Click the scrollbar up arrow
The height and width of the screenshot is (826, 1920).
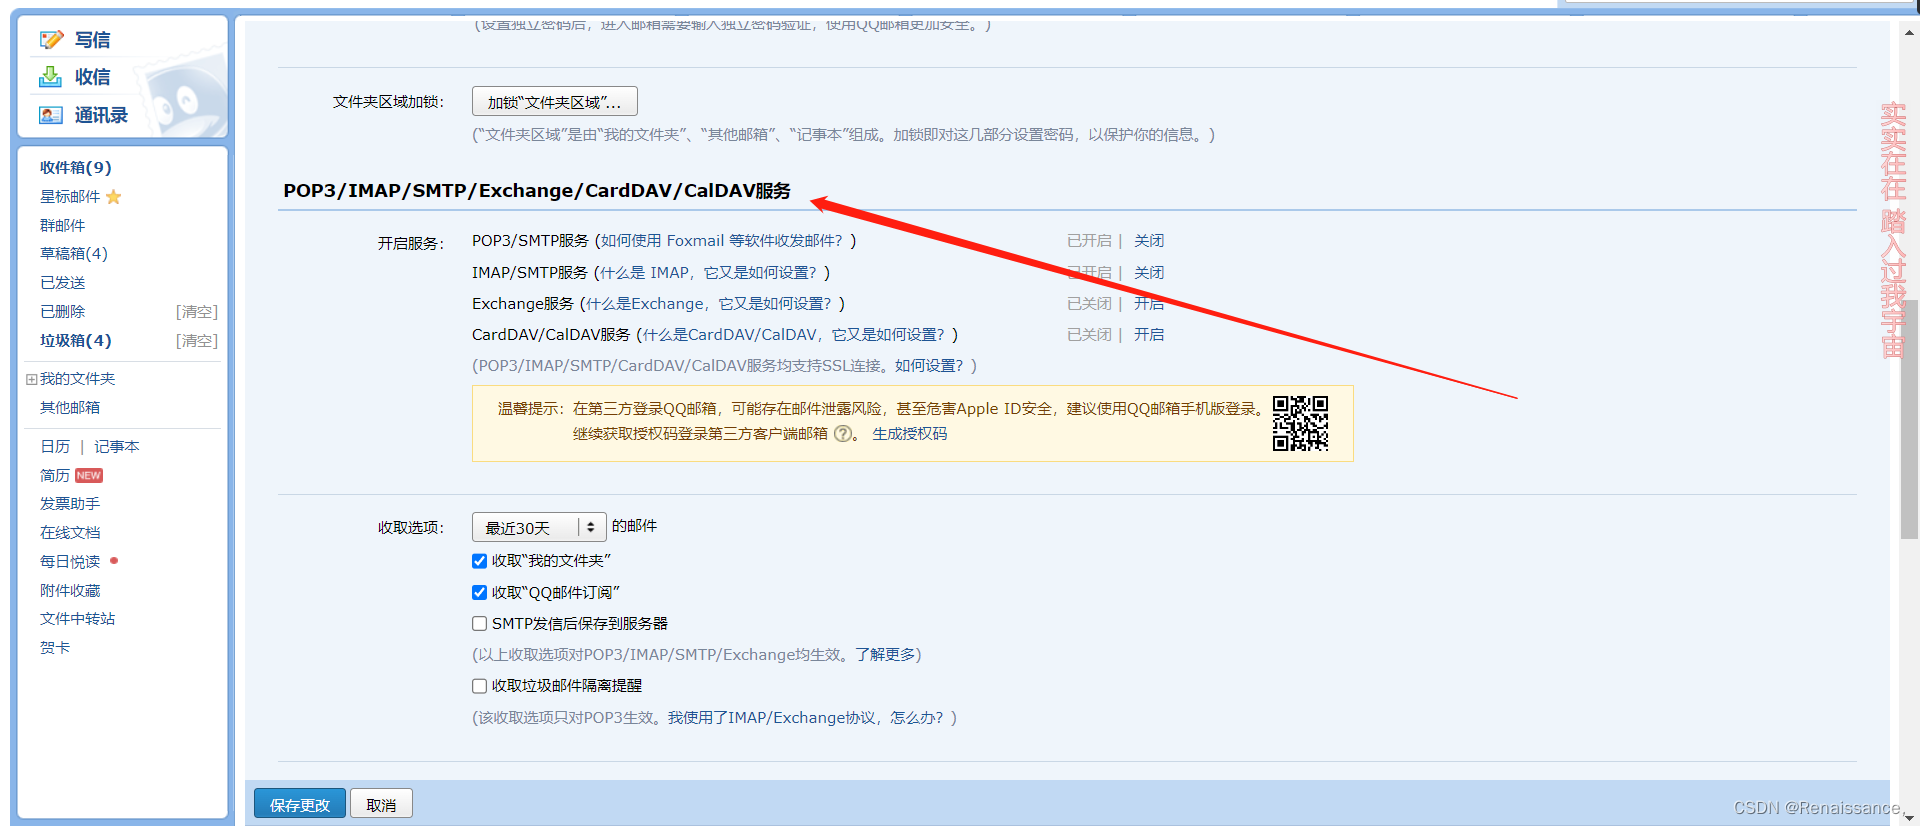click(x=1909, y=32)
